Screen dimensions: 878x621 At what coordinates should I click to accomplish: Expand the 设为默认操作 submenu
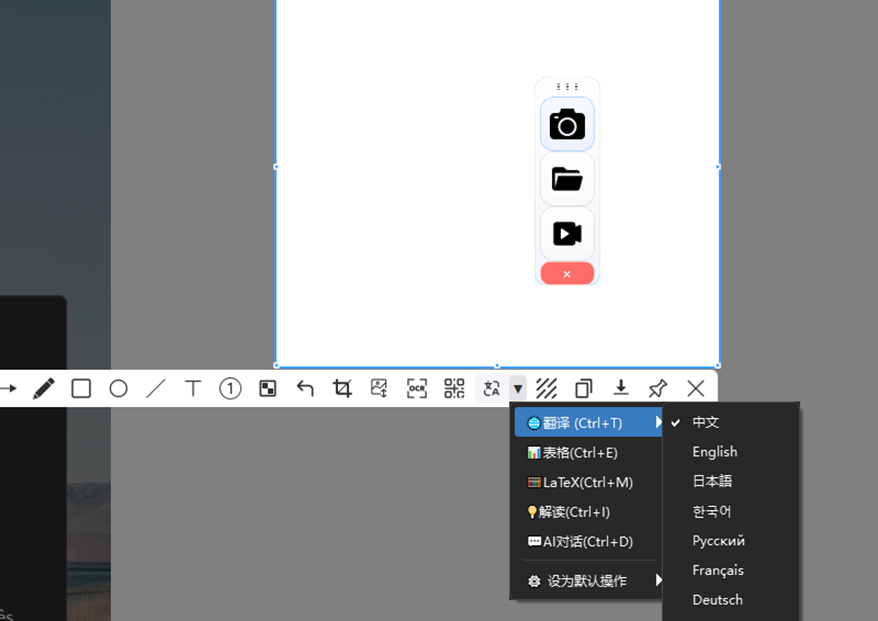[588, 581]
